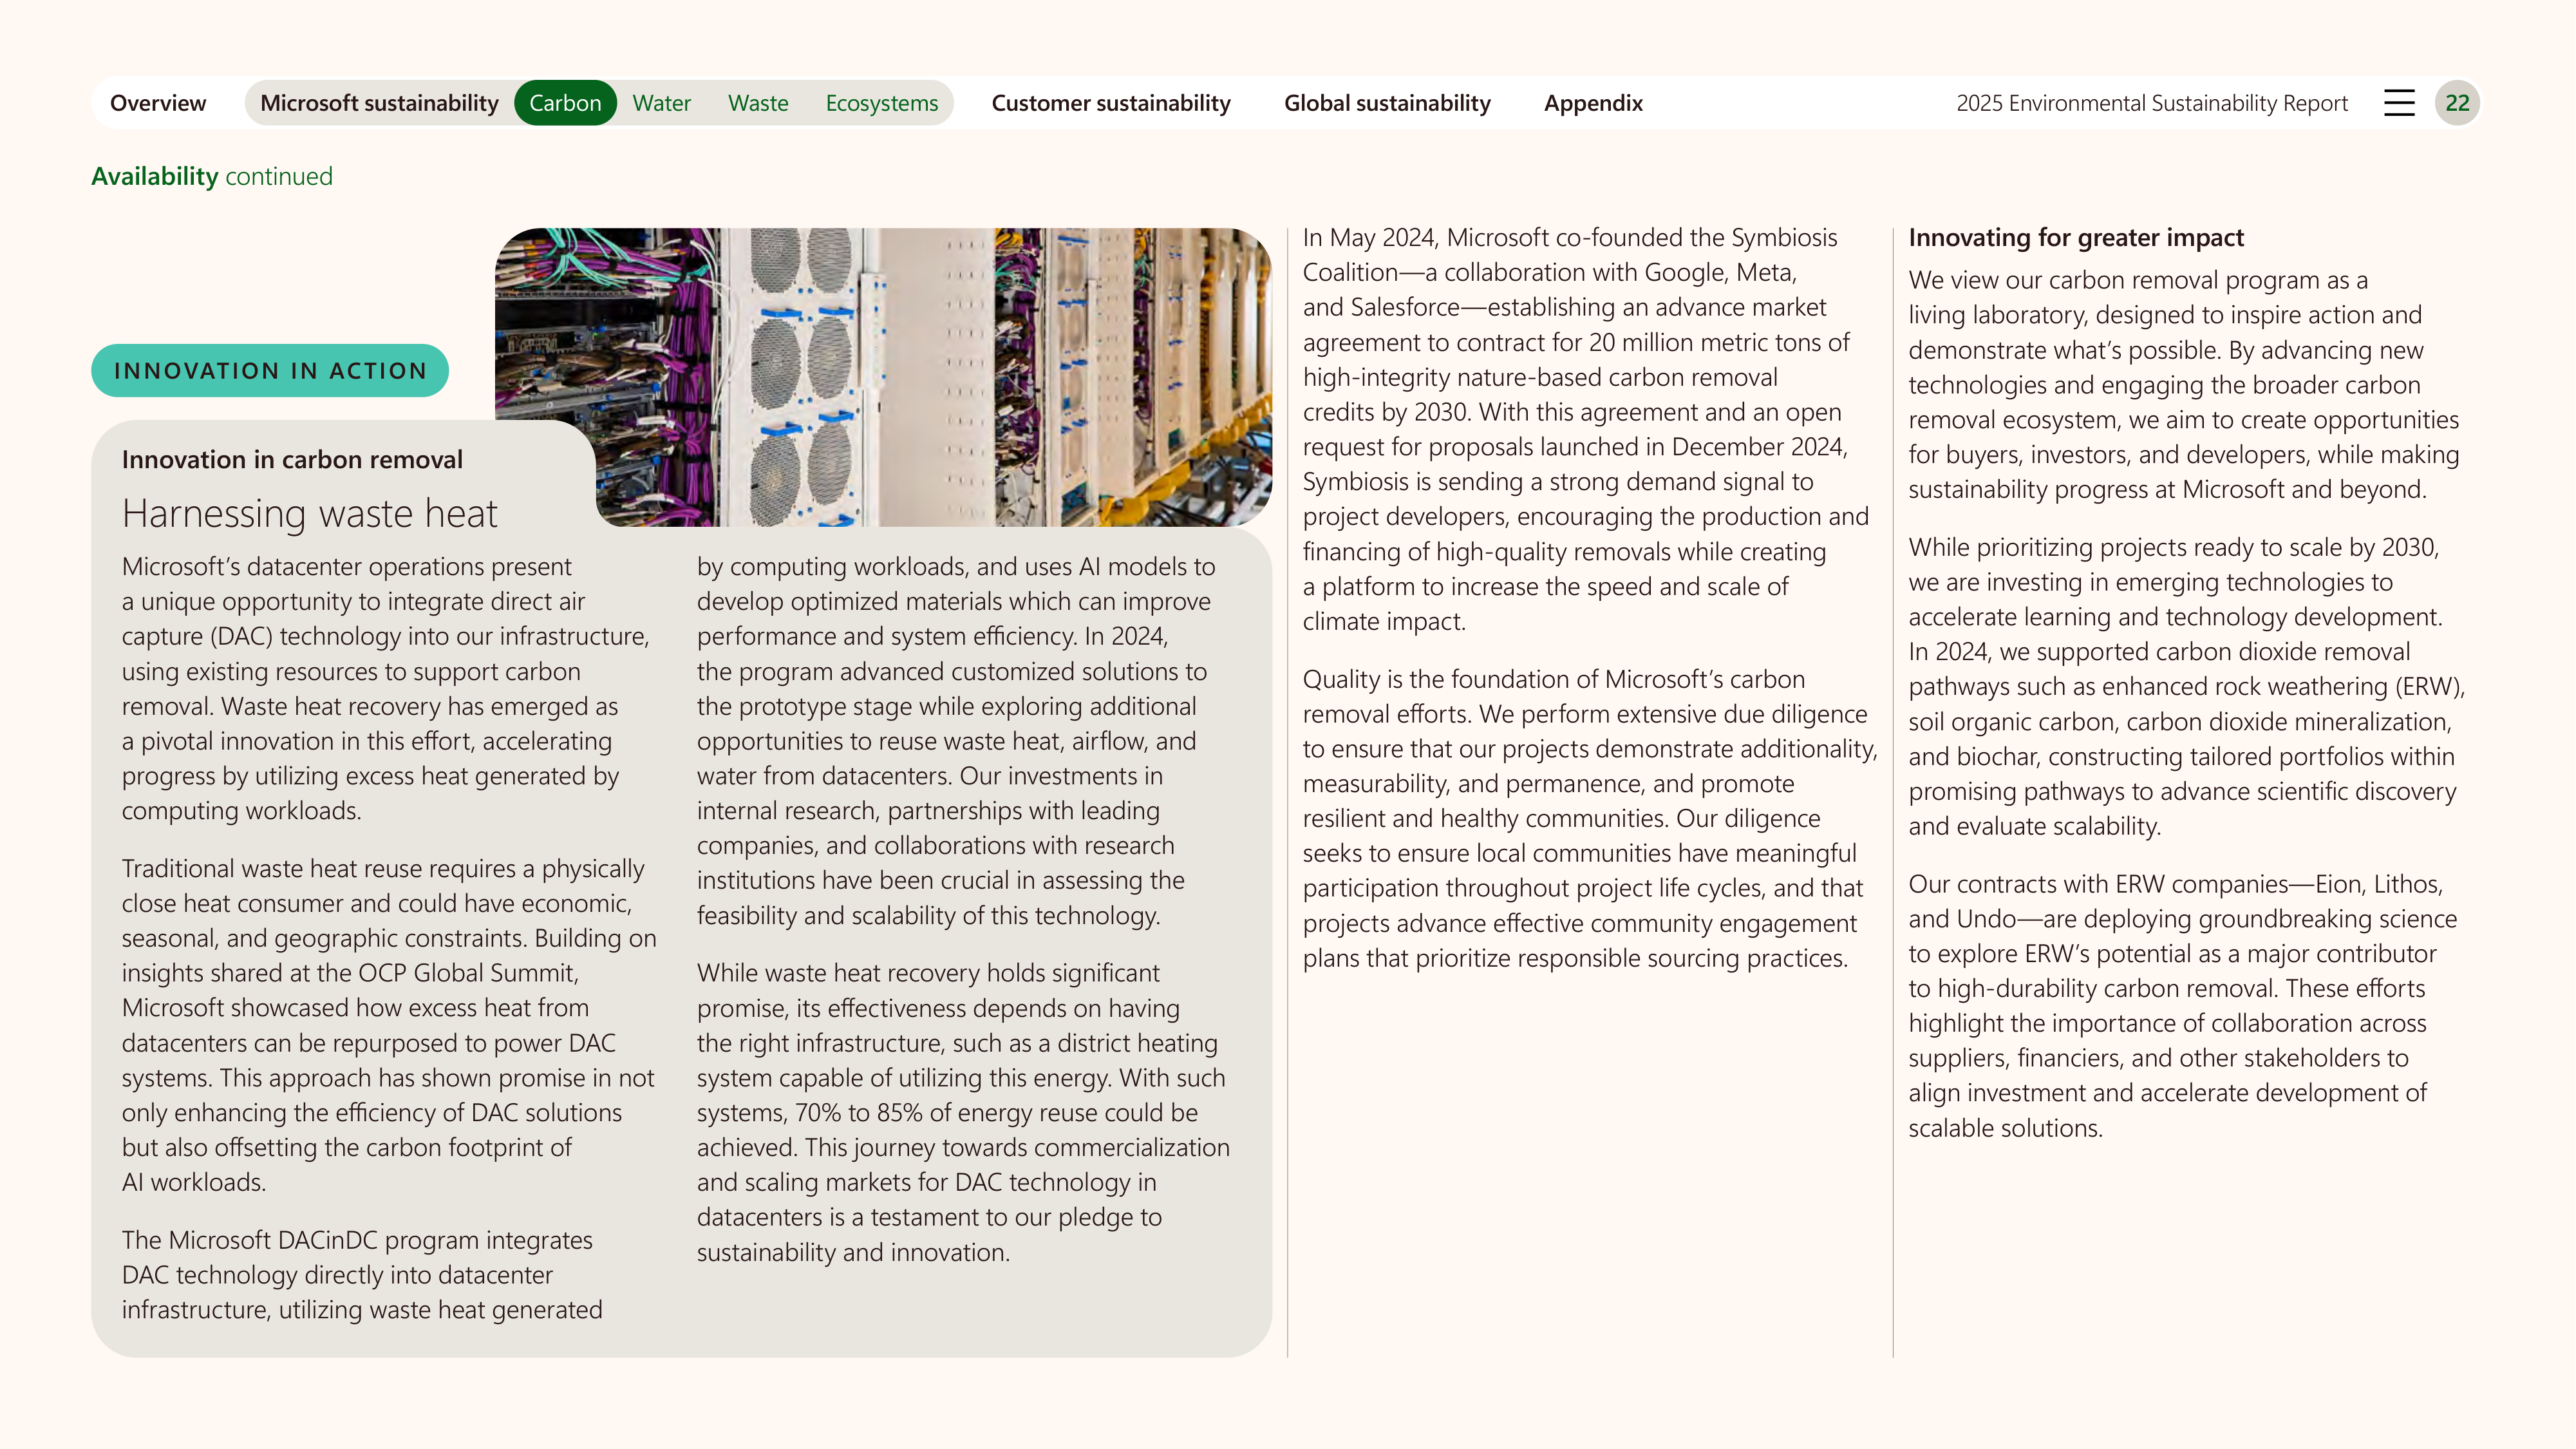The image size is (2576, 1449).
Task: Open Customer sustainability section
Action: coord(1111,103)
